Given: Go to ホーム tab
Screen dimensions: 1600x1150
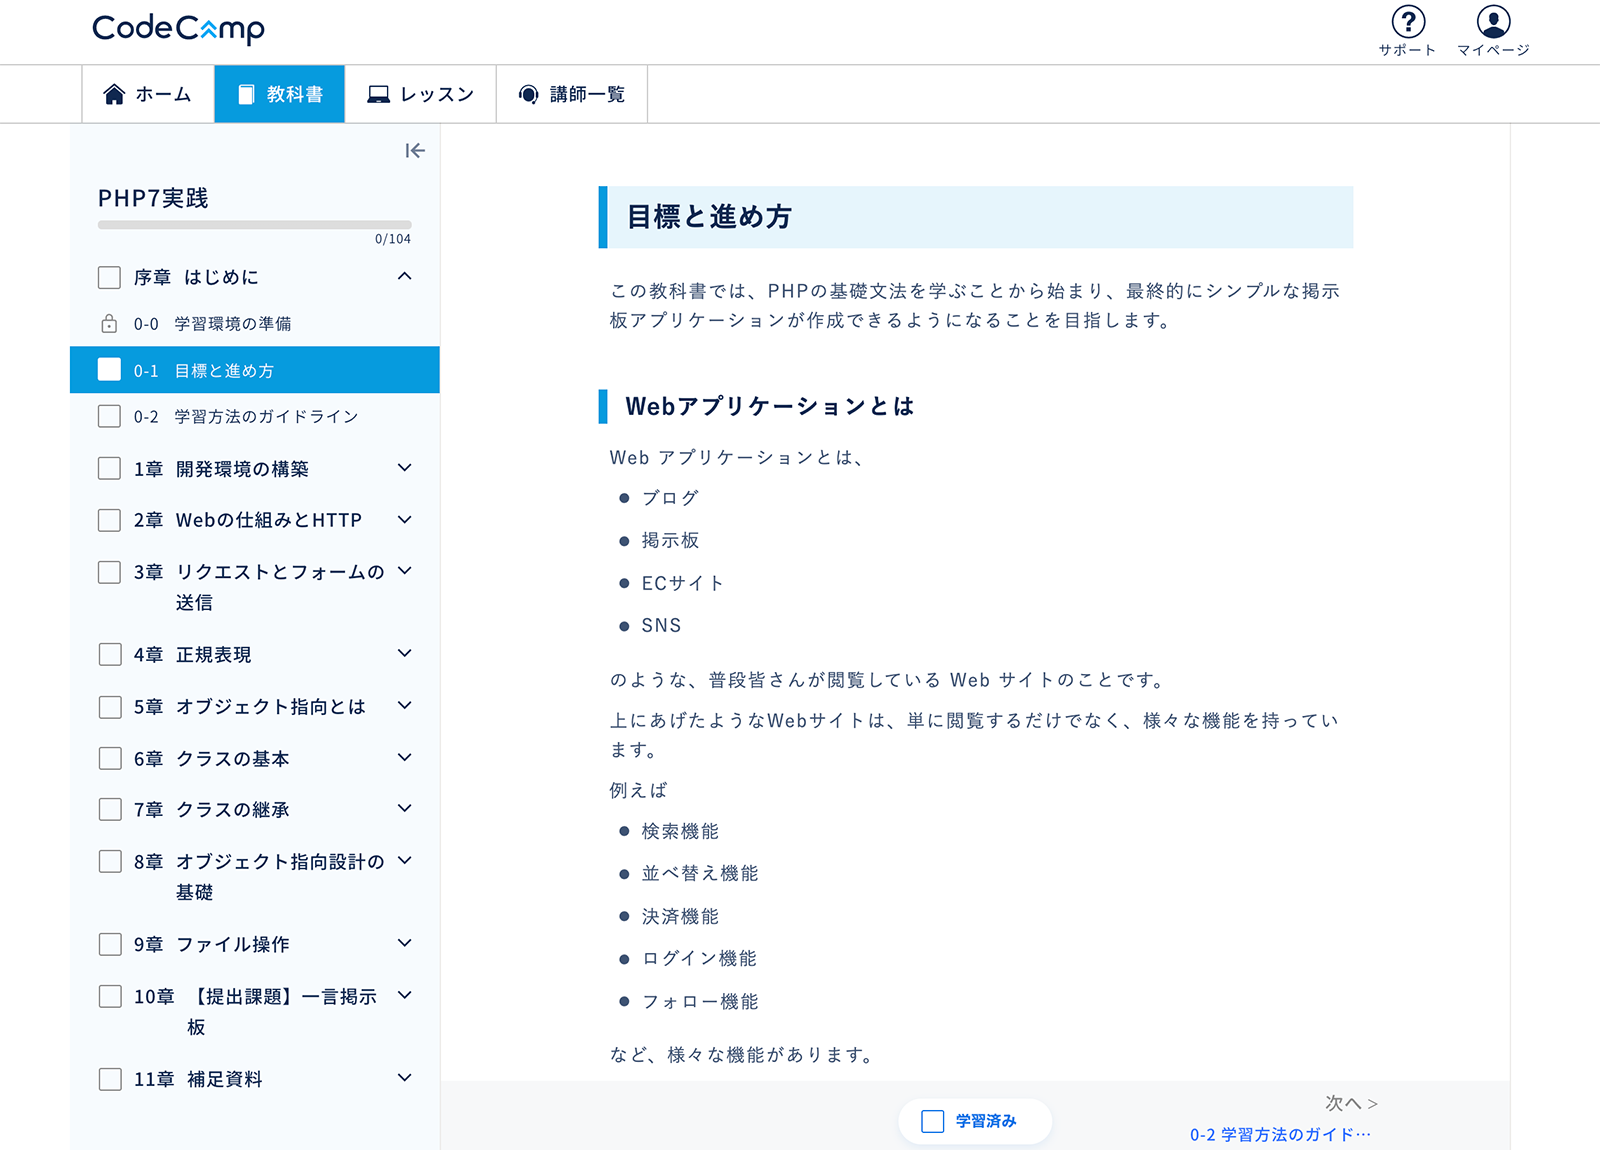Looking at the screenshot, I should [148, 94].
